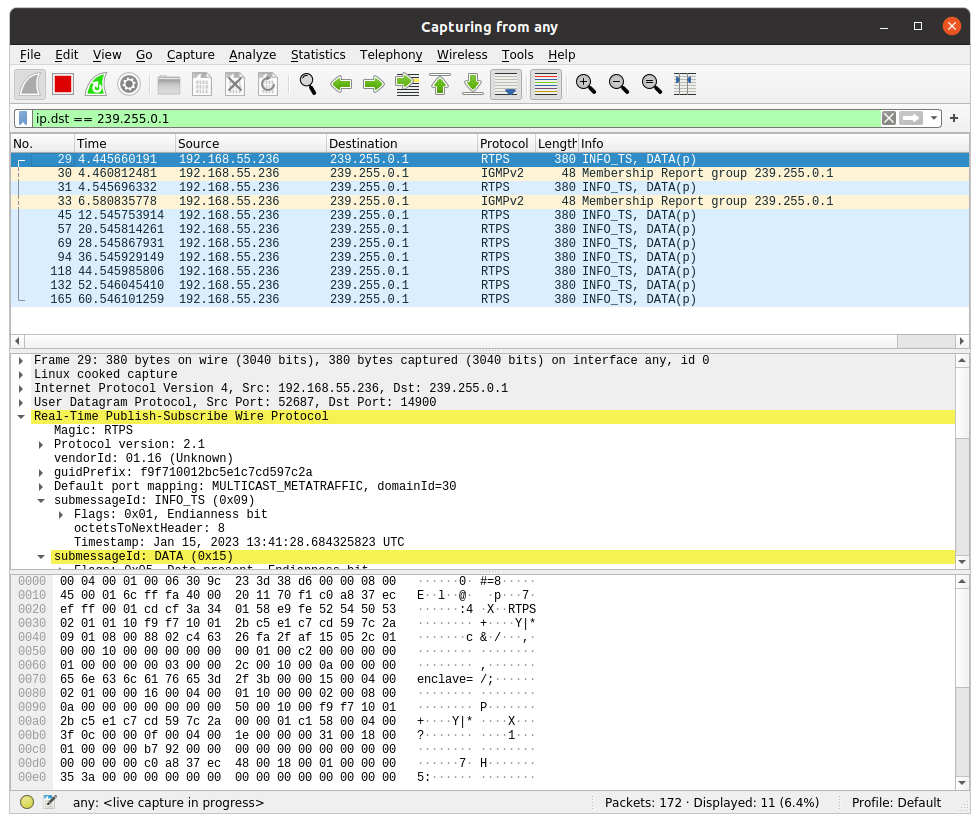Save this capture file icon
The image size is (980, 823).
pyautogui.click(x=202, y=84)
